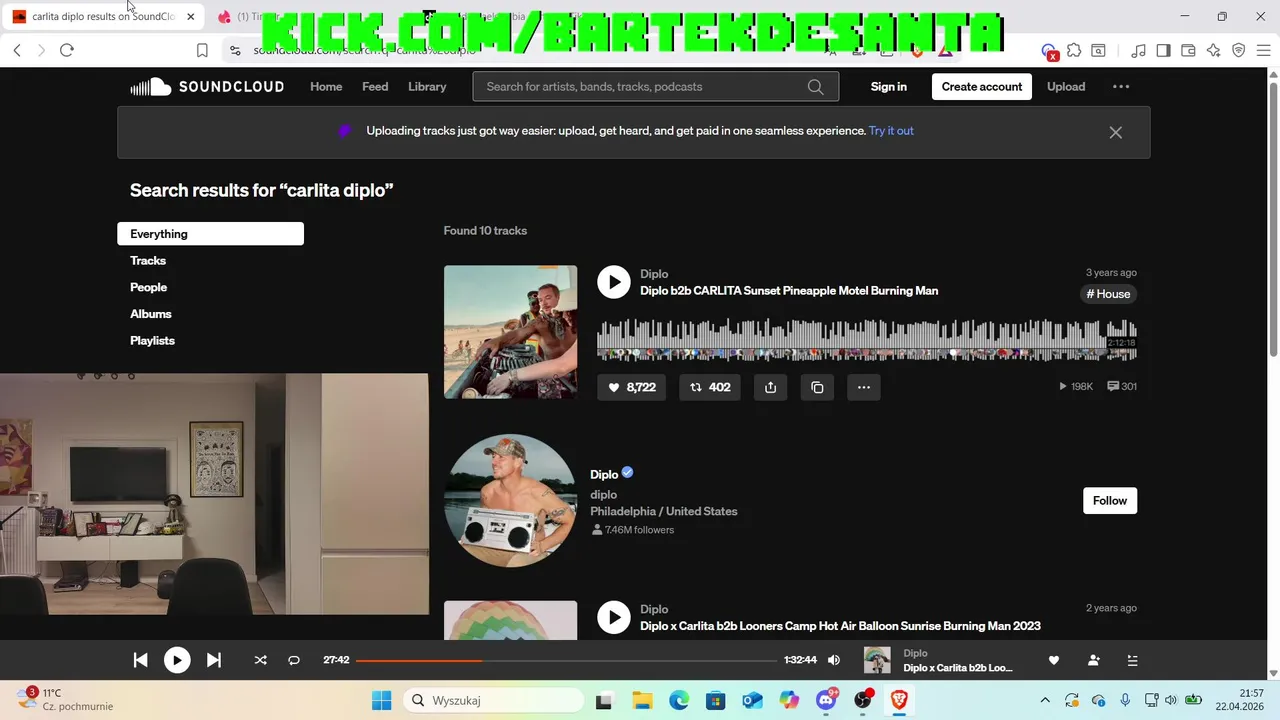Open File Explorer from the taskbar
Viewport: 1280px width, 720px height.
click(641, 701)
